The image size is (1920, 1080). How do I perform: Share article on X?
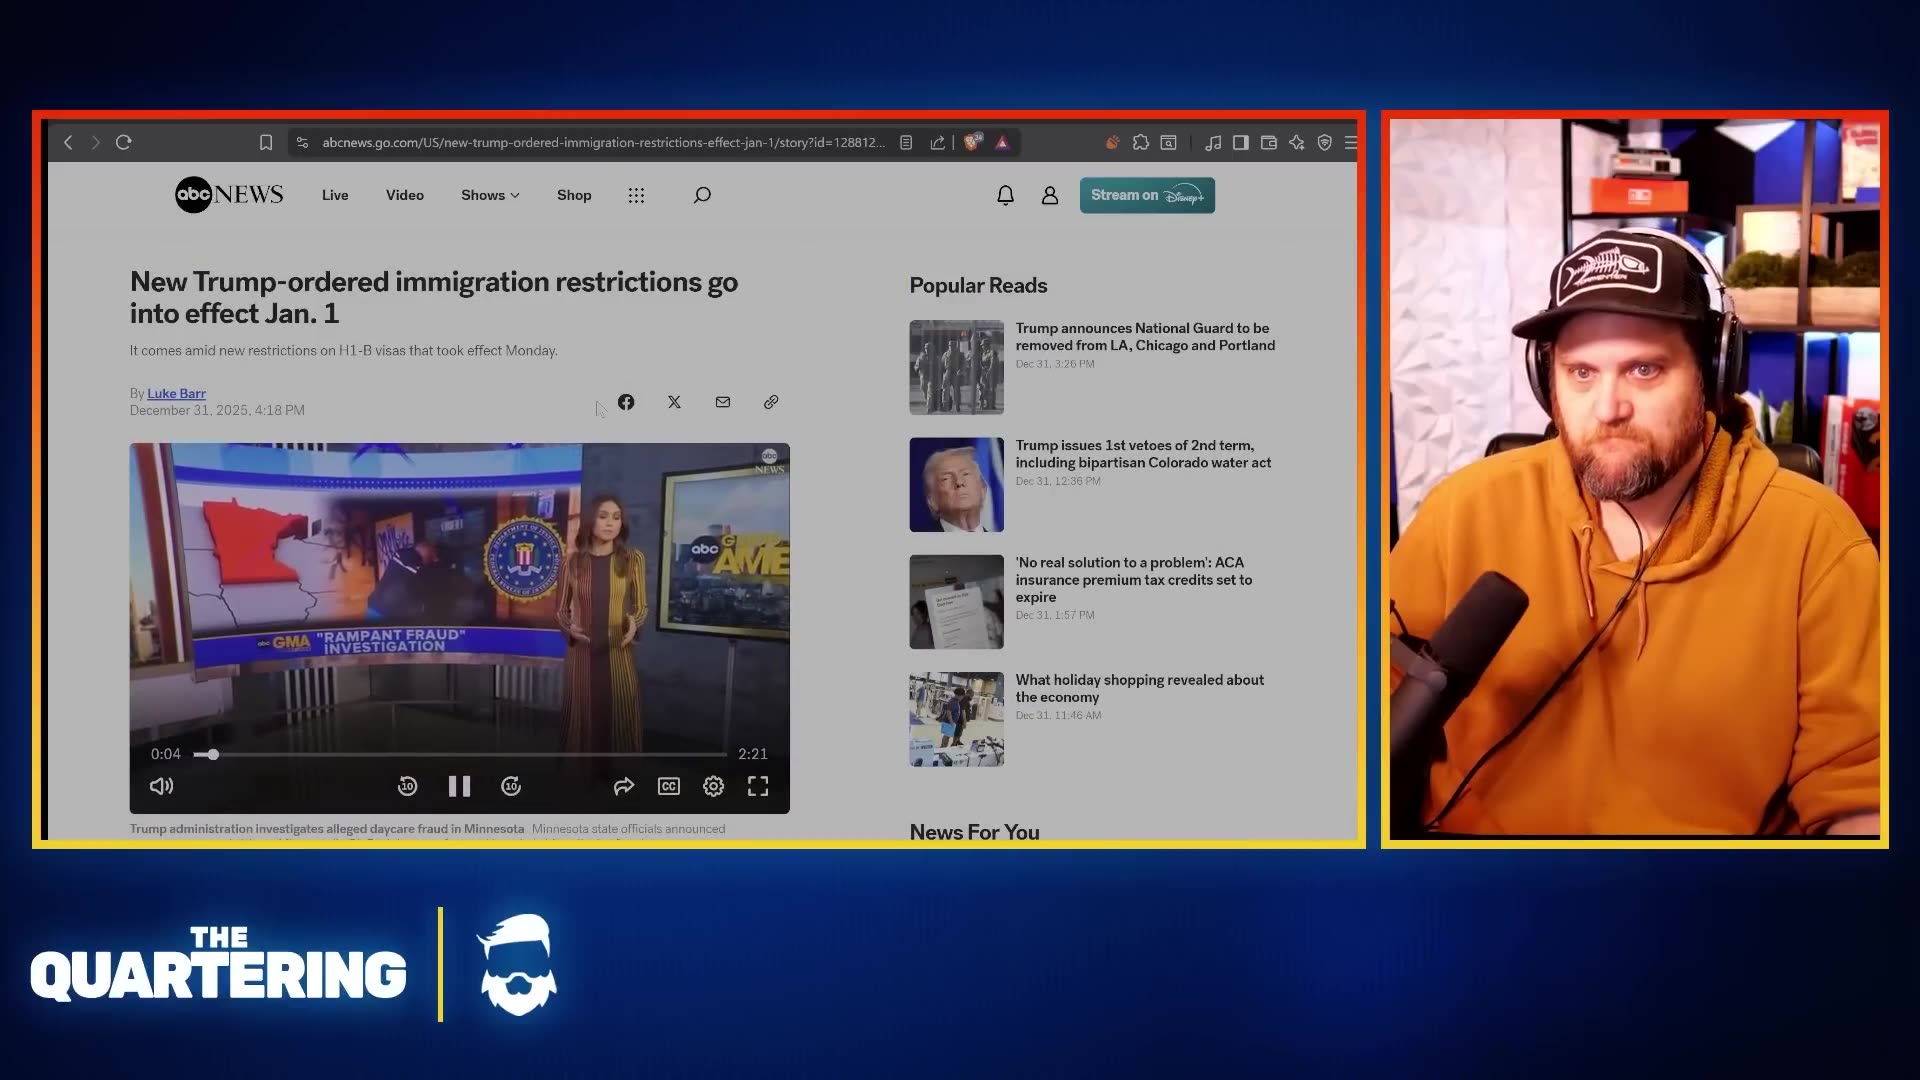click(674, 402)
